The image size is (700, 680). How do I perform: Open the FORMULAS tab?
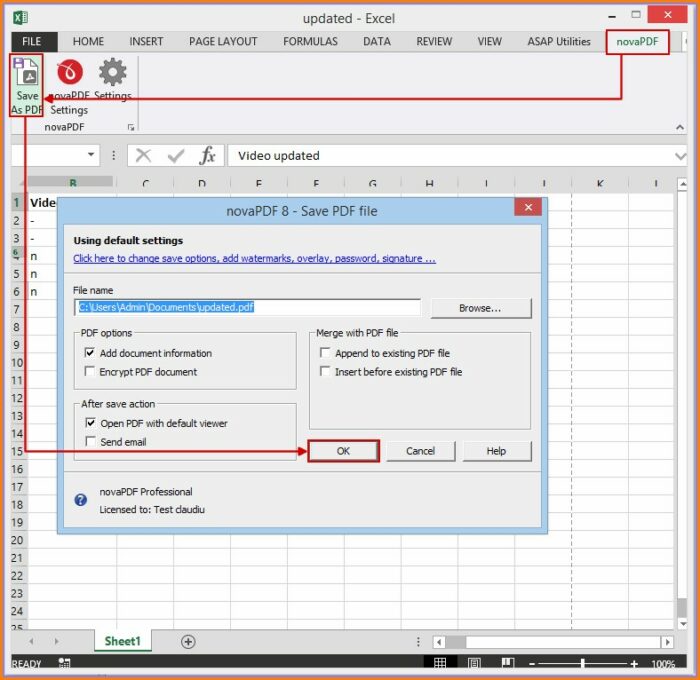[x=310, y=42]
